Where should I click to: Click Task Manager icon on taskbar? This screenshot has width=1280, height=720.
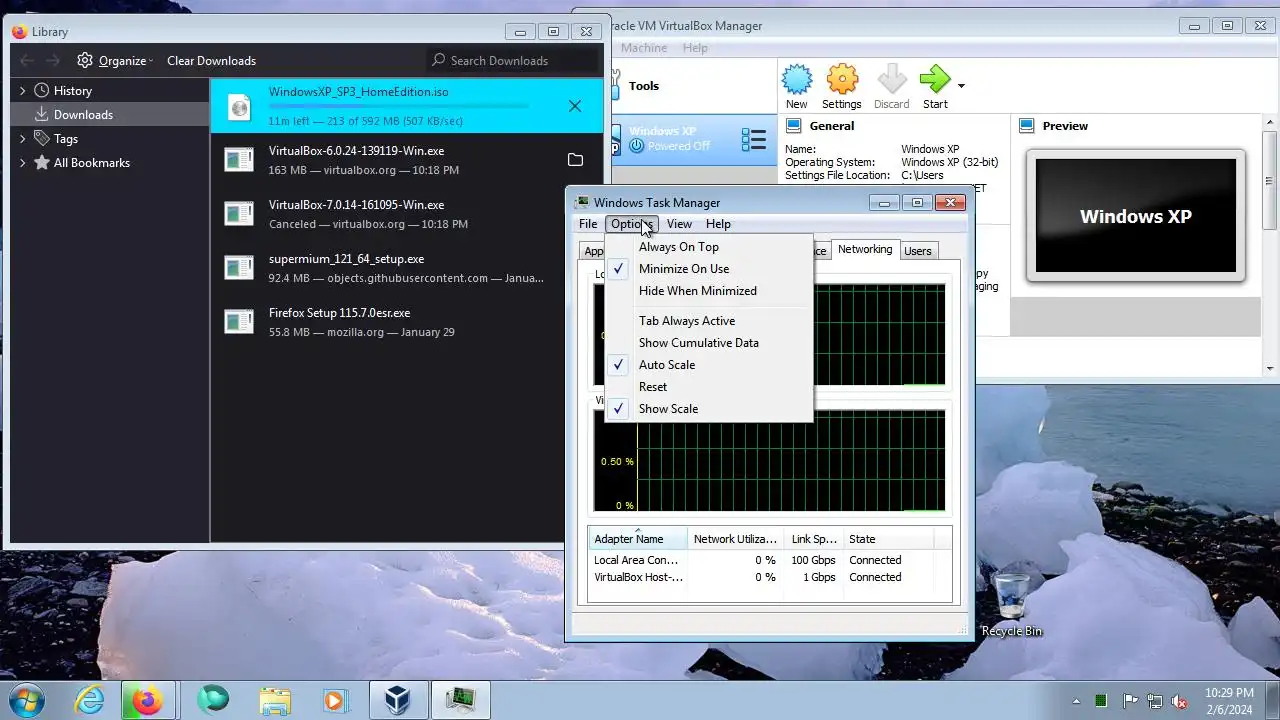coord(461,700)
